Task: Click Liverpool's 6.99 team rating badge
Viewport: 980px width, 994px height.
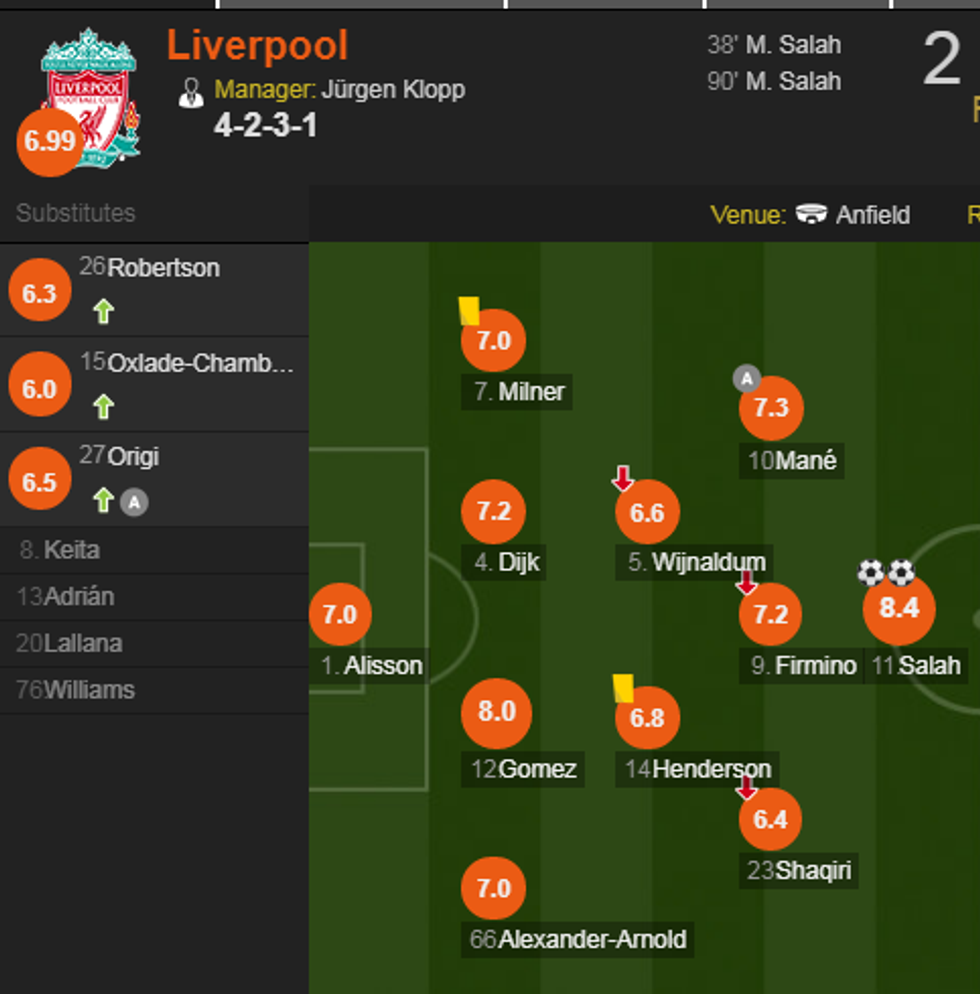Action: click(49, 142)
